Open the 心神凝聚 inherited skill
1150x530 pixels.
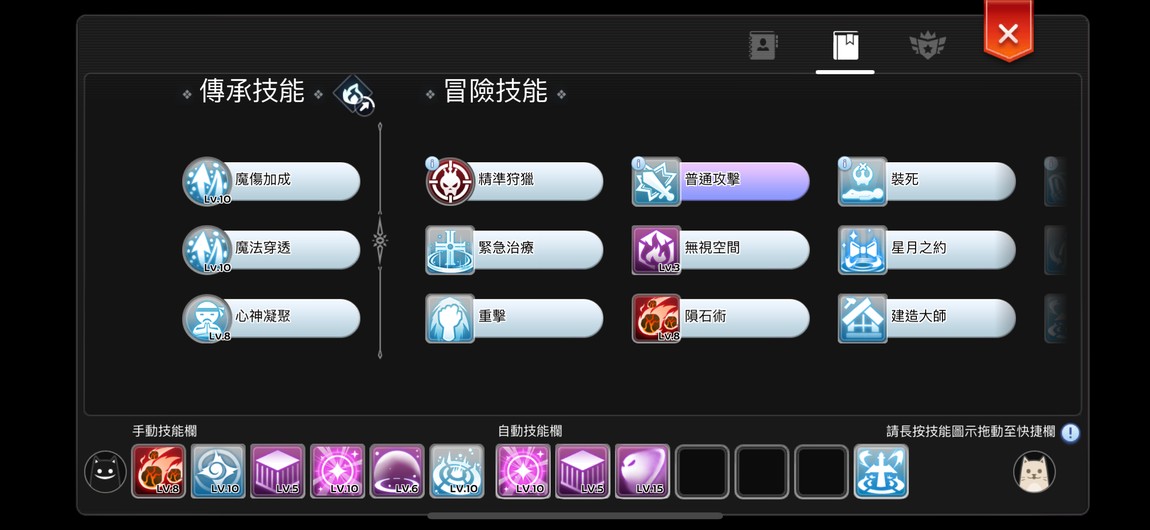point(271,318)
